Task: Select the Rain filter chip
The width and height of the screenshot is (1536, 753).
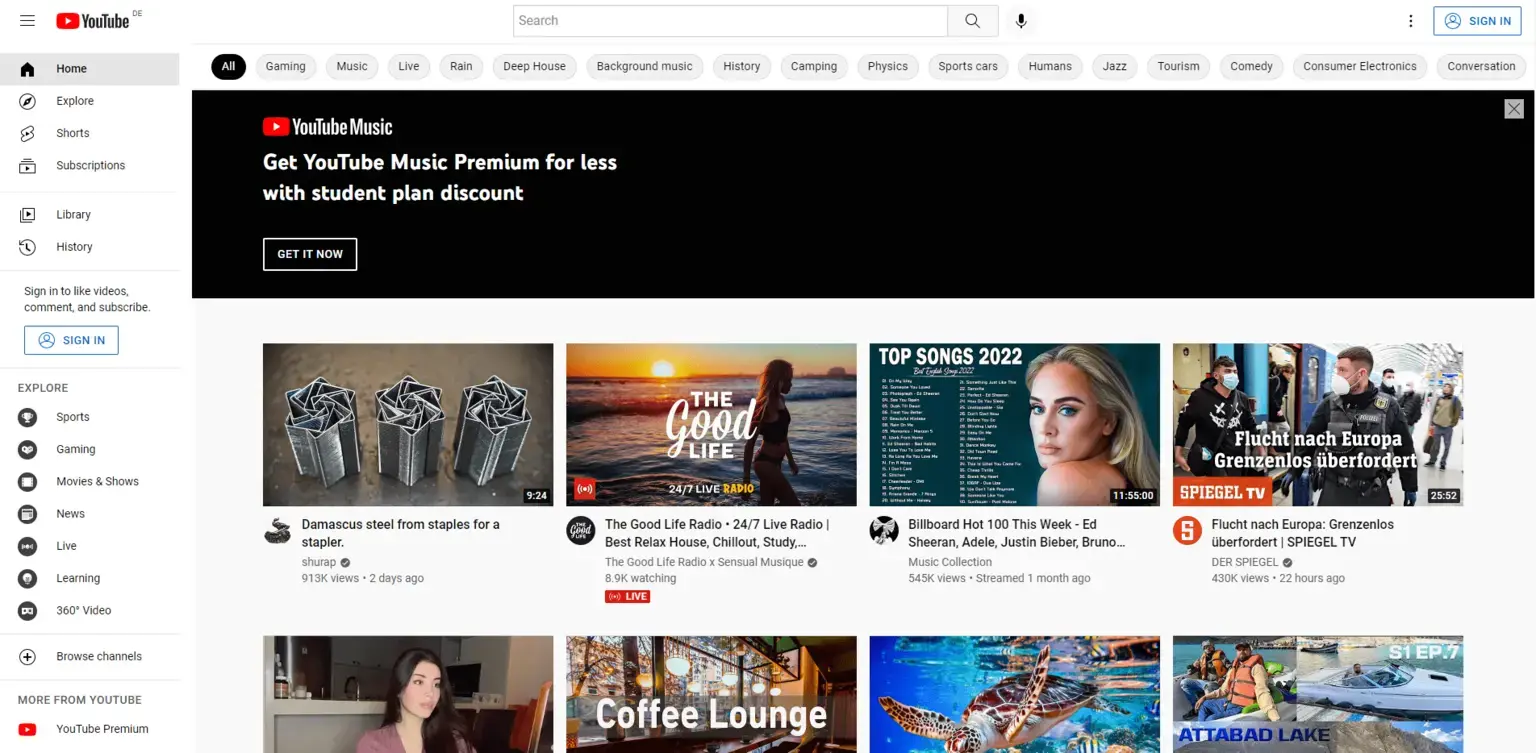Action: click(461, 66)
